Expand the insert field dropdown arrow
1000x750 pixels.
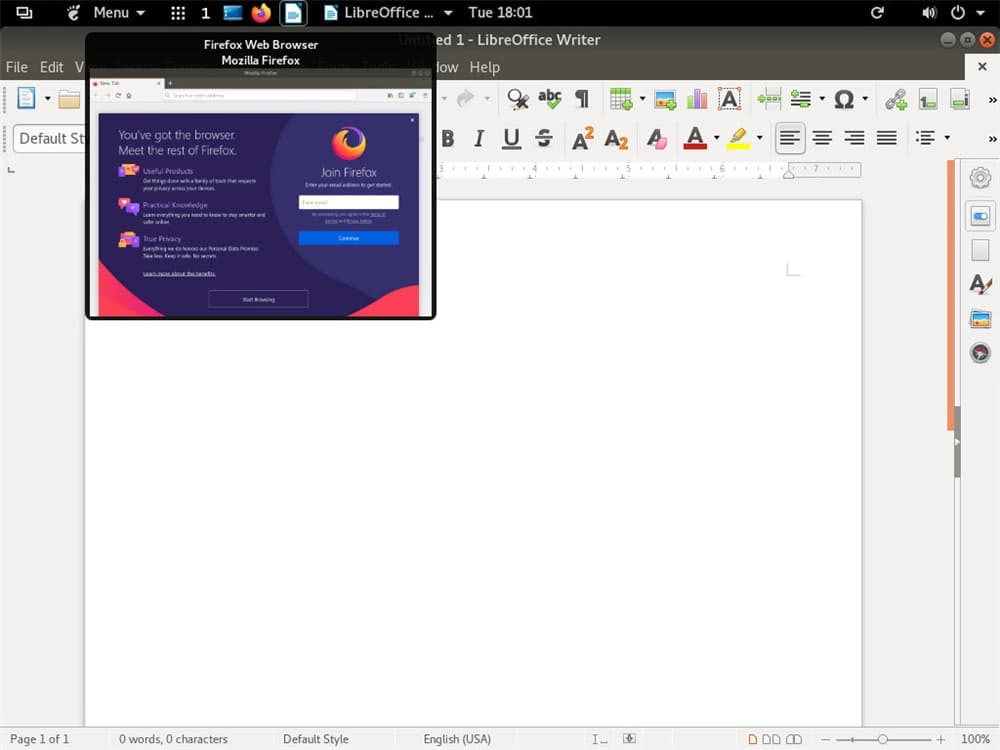pyautogui.click(x=821, y=99)
